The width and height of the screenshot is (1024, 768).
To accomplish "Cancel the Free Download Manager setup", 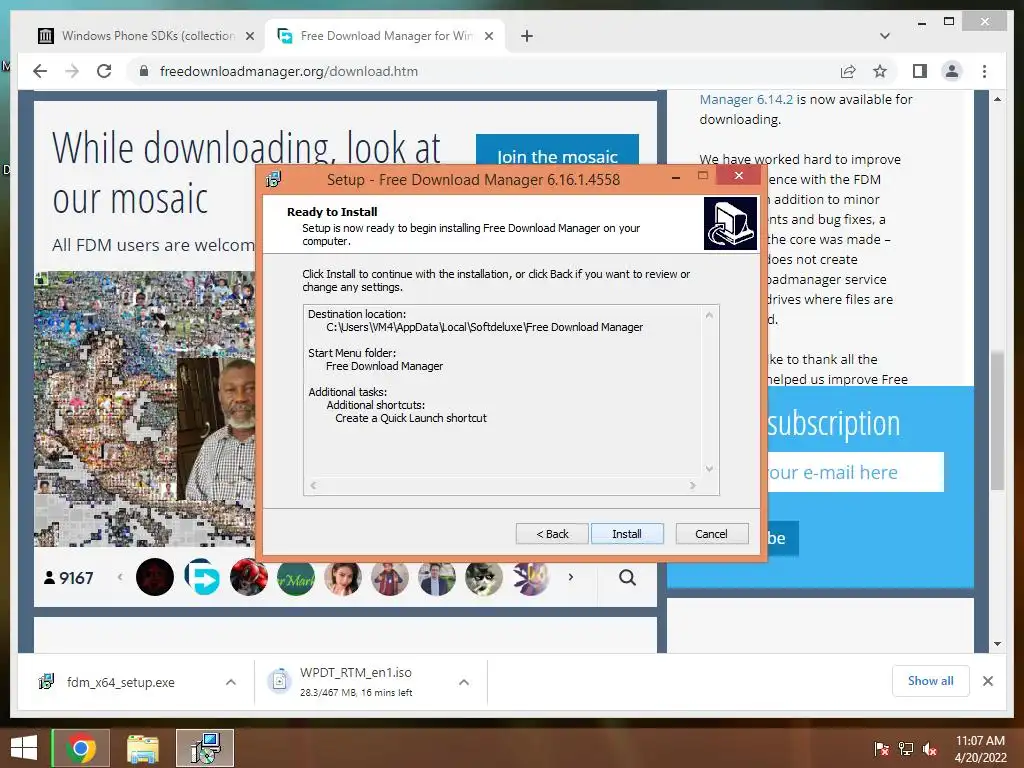I will (712, 534).
